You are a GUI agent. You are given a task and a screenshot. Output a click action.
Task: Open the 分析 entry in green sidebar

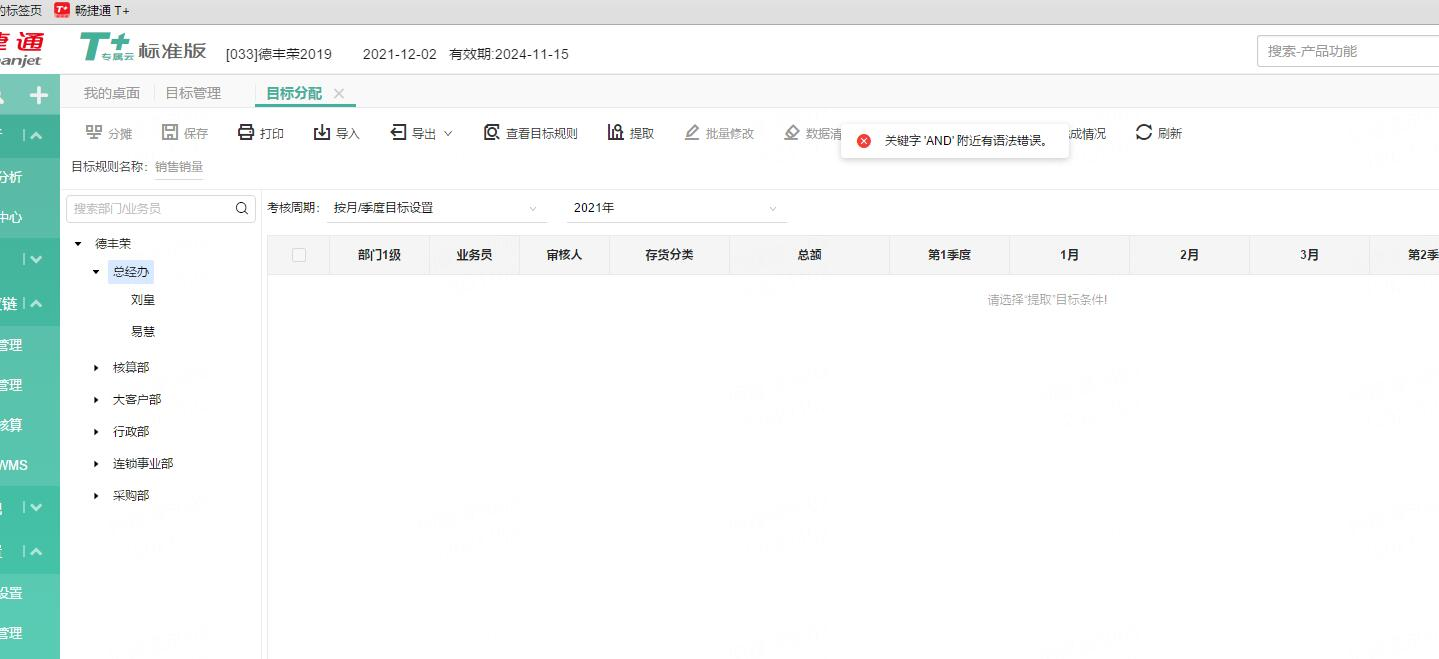click(x=11, y=177)
